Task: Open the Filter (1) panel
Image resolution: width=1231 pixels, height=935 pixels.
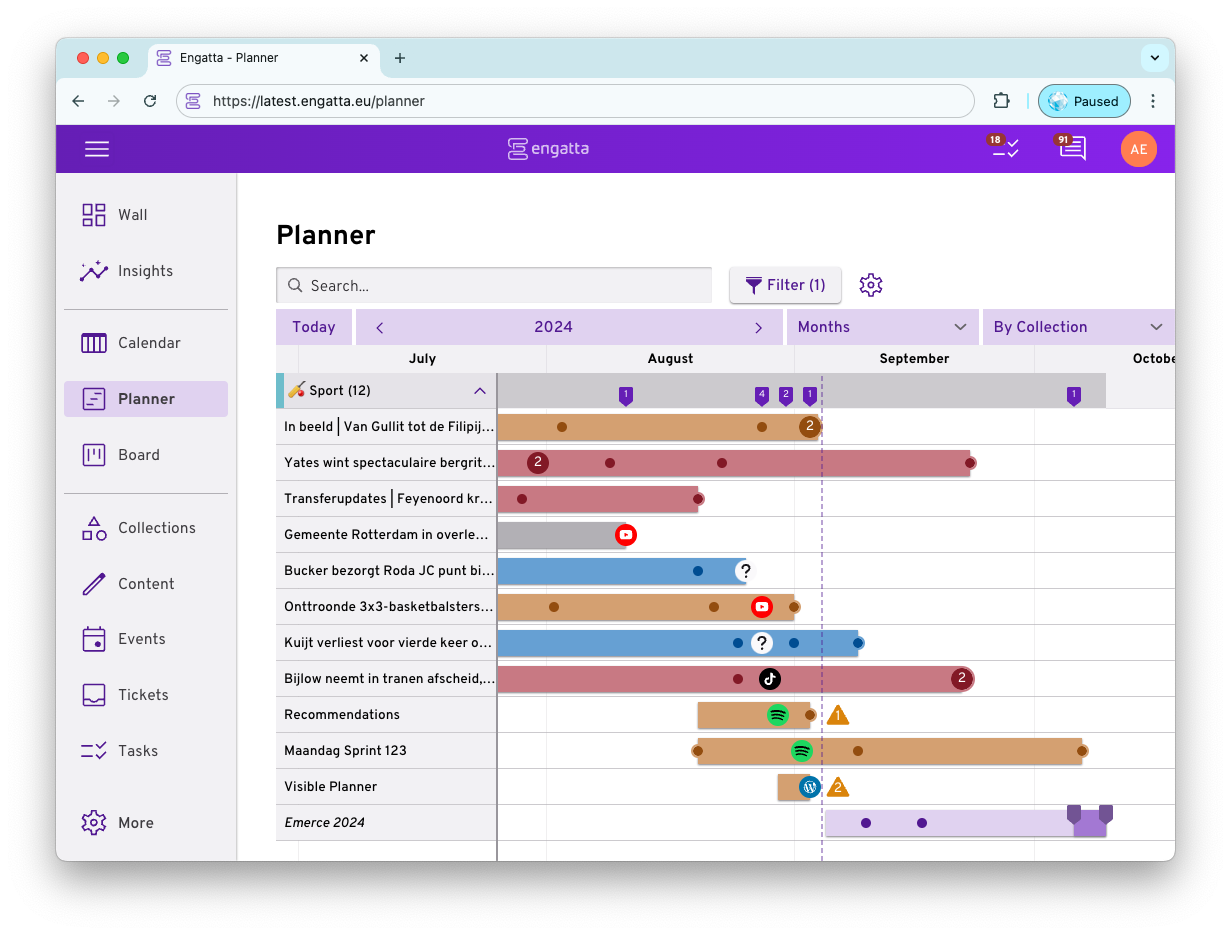Action: [785, 285]
